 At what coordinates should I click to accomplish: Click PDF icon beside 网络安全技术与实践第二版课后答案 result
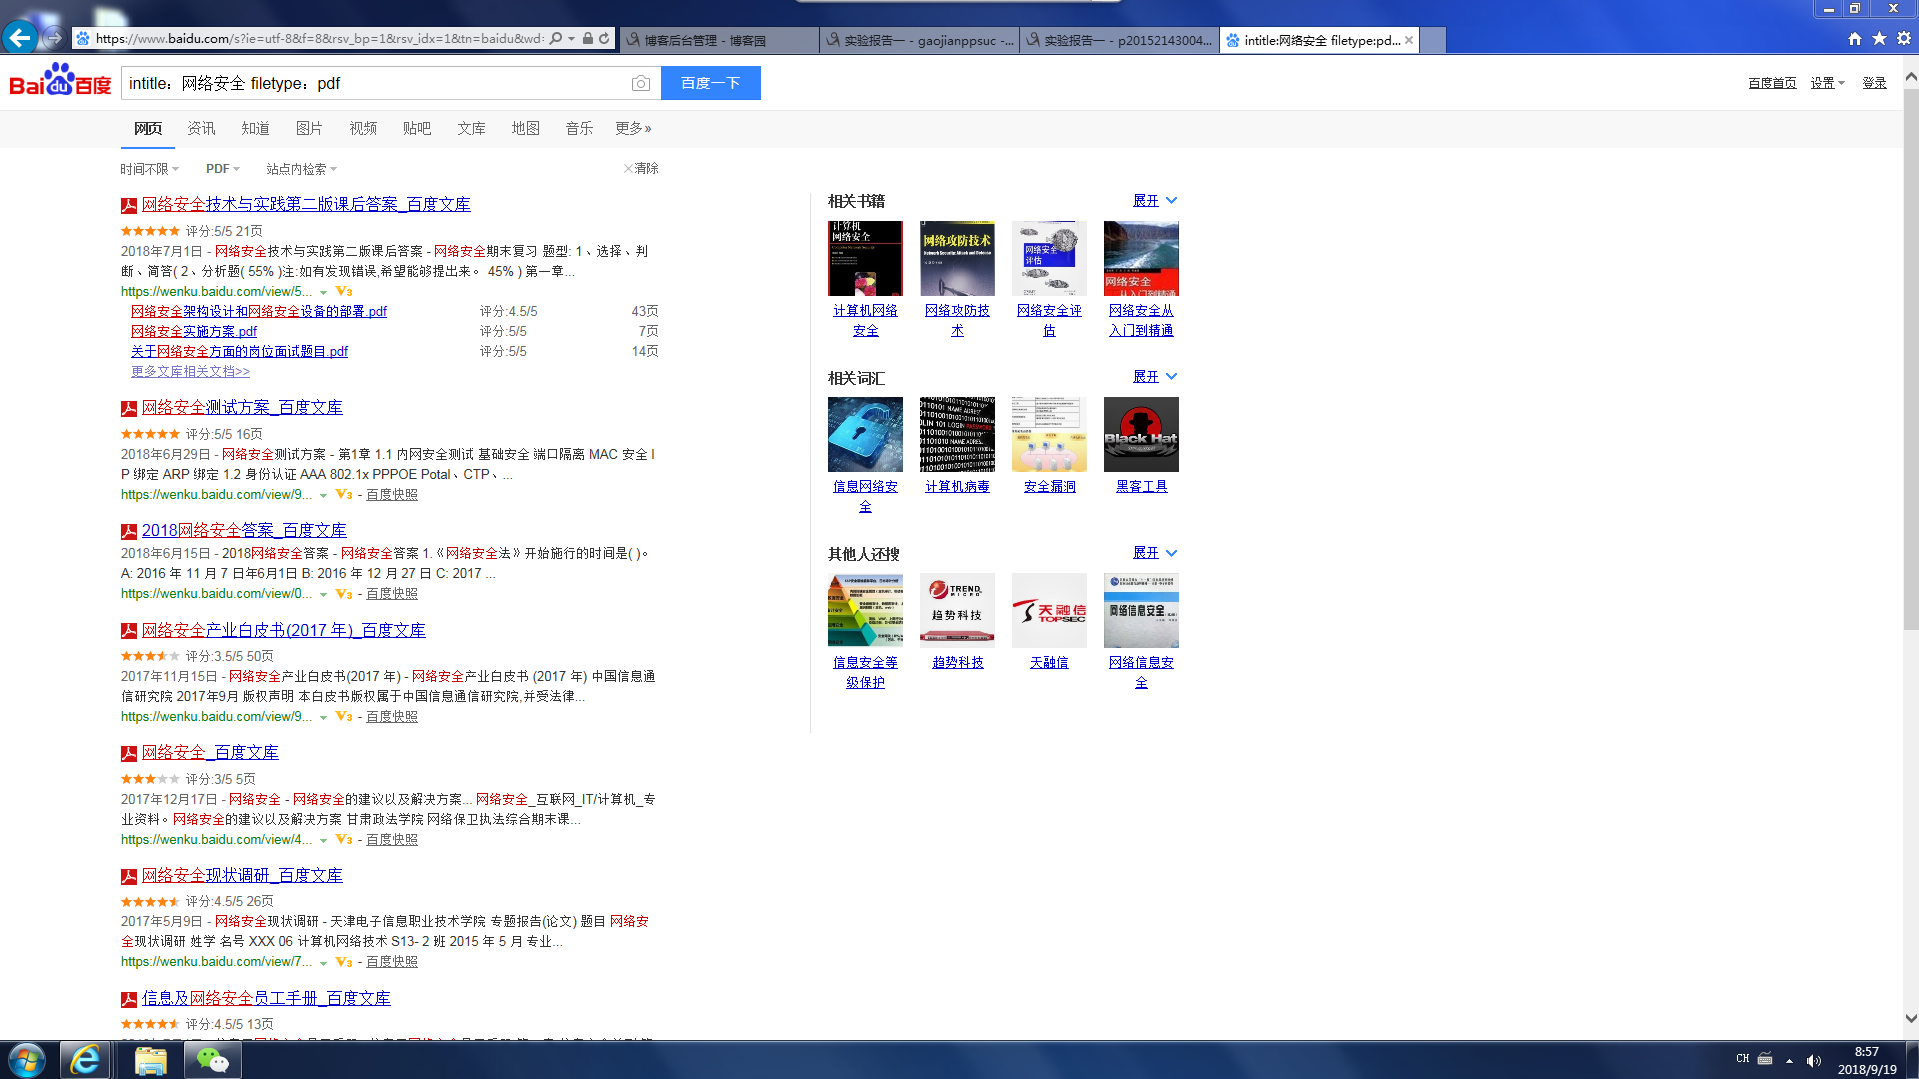pos(129,206)
